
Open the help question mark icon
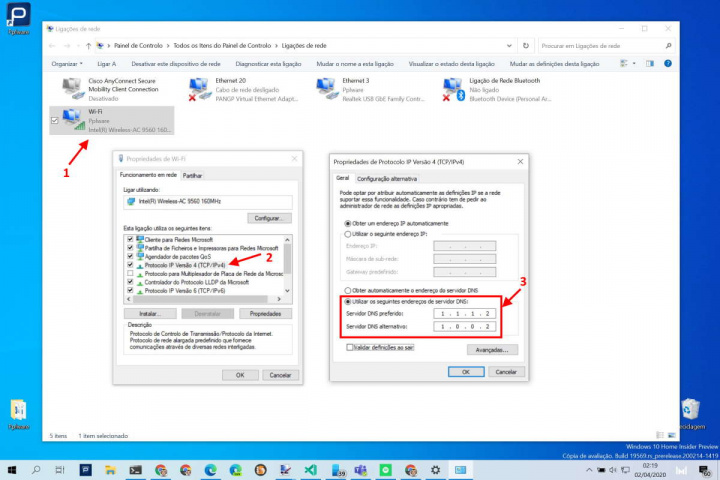(668, 63)
